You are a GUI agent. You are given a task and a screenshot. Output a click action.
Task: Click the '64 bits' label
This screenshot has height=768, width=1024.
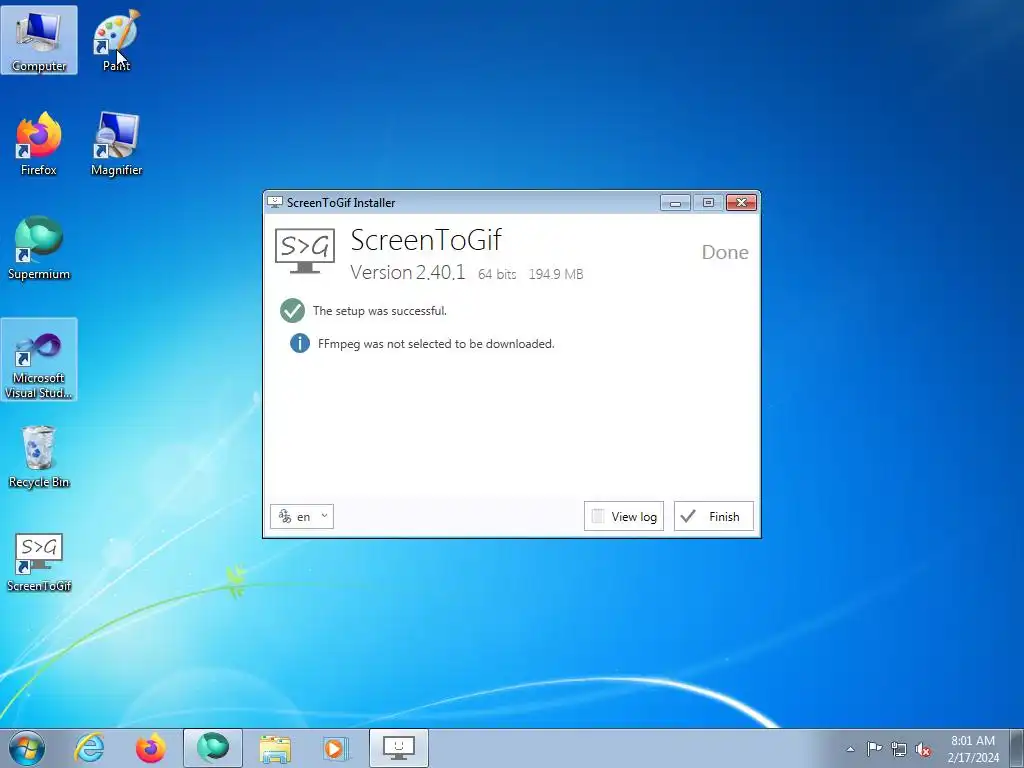click(497, 274)
